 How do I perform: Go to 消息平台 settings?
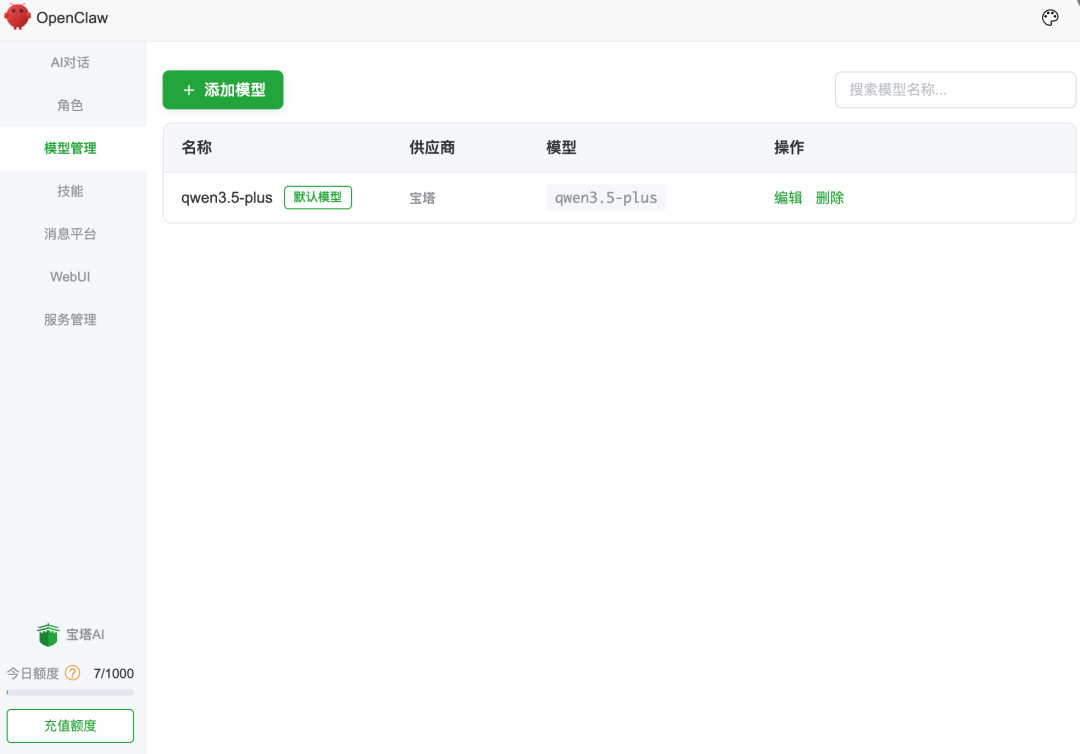[69, 233]
